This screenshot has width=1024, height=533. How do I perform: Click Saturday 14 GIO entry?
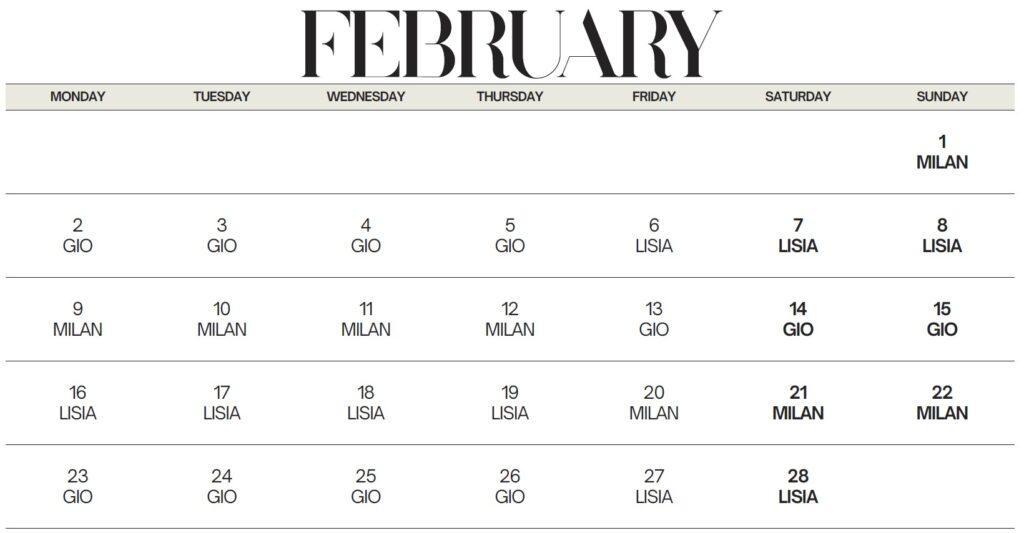pyautogui.click(x=798, y=319)
